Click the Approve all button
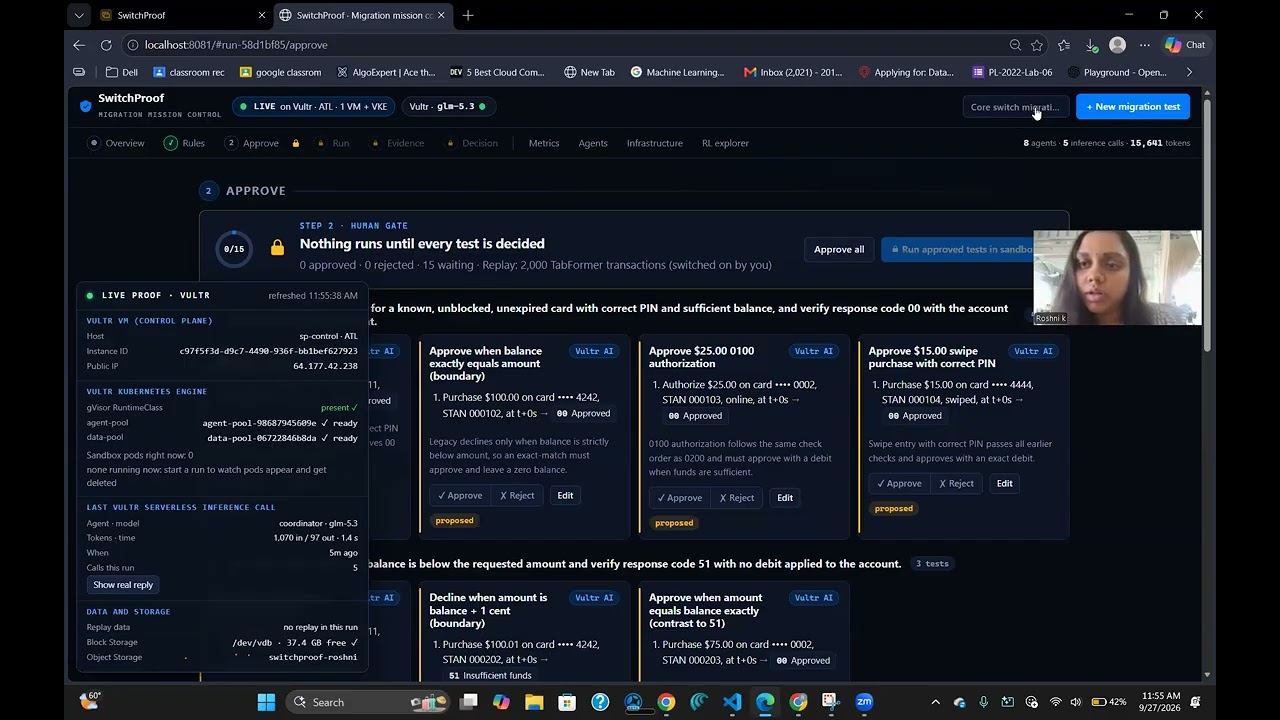 pyautogui.click(x=839, y=250)
